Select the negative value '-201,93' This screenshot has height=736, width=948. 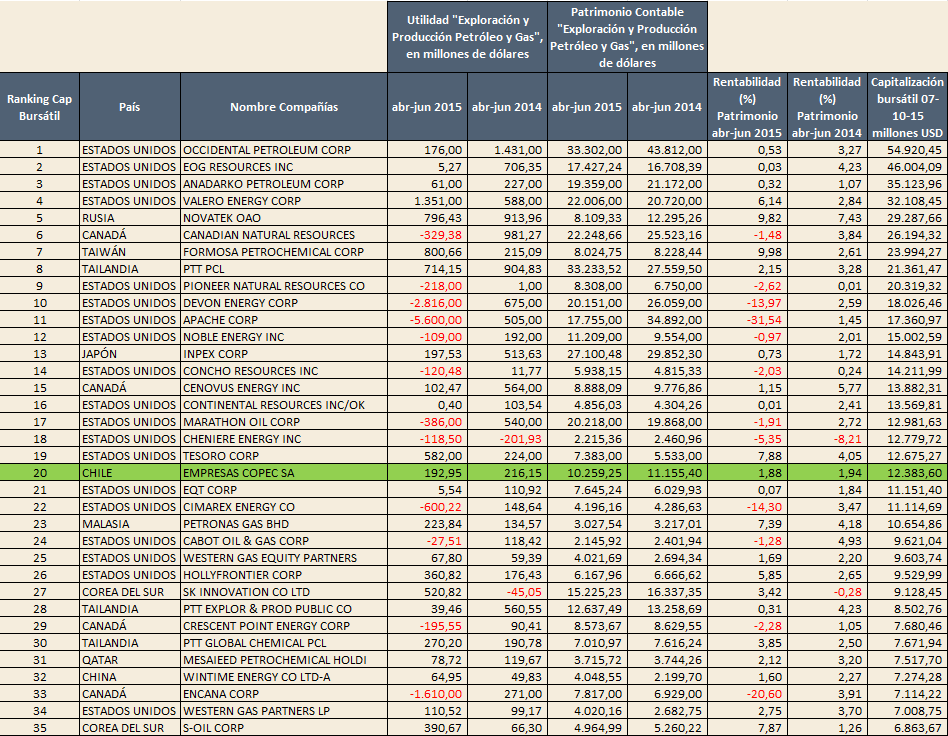pyautogui.click(x=507, y=439)
